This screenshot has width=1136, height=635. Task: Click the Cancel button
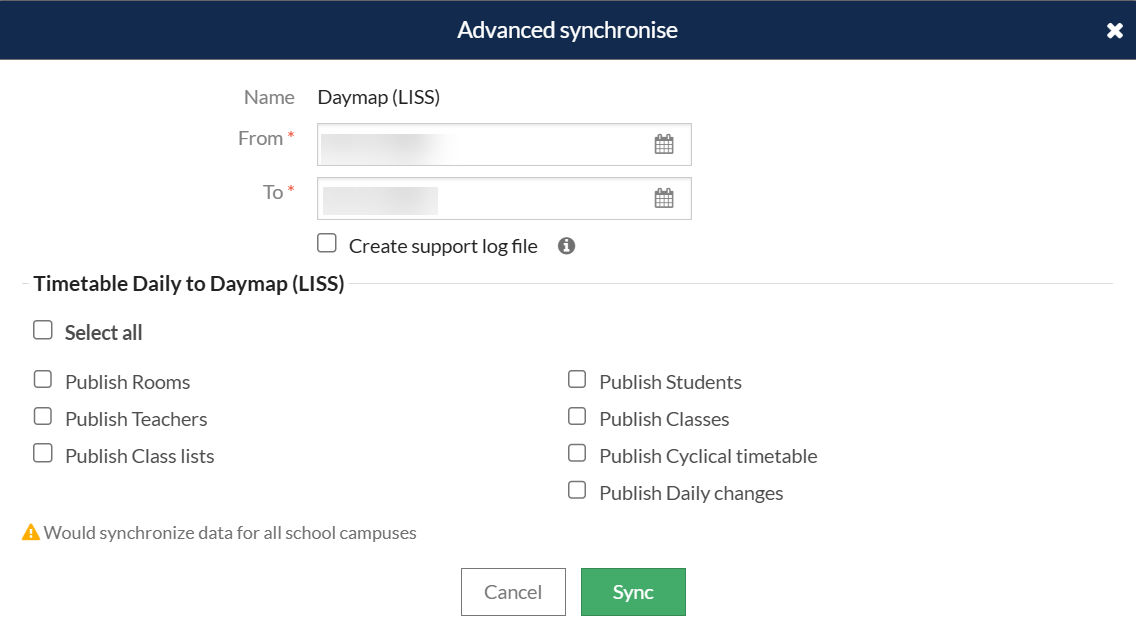click(x=513, y=592)
